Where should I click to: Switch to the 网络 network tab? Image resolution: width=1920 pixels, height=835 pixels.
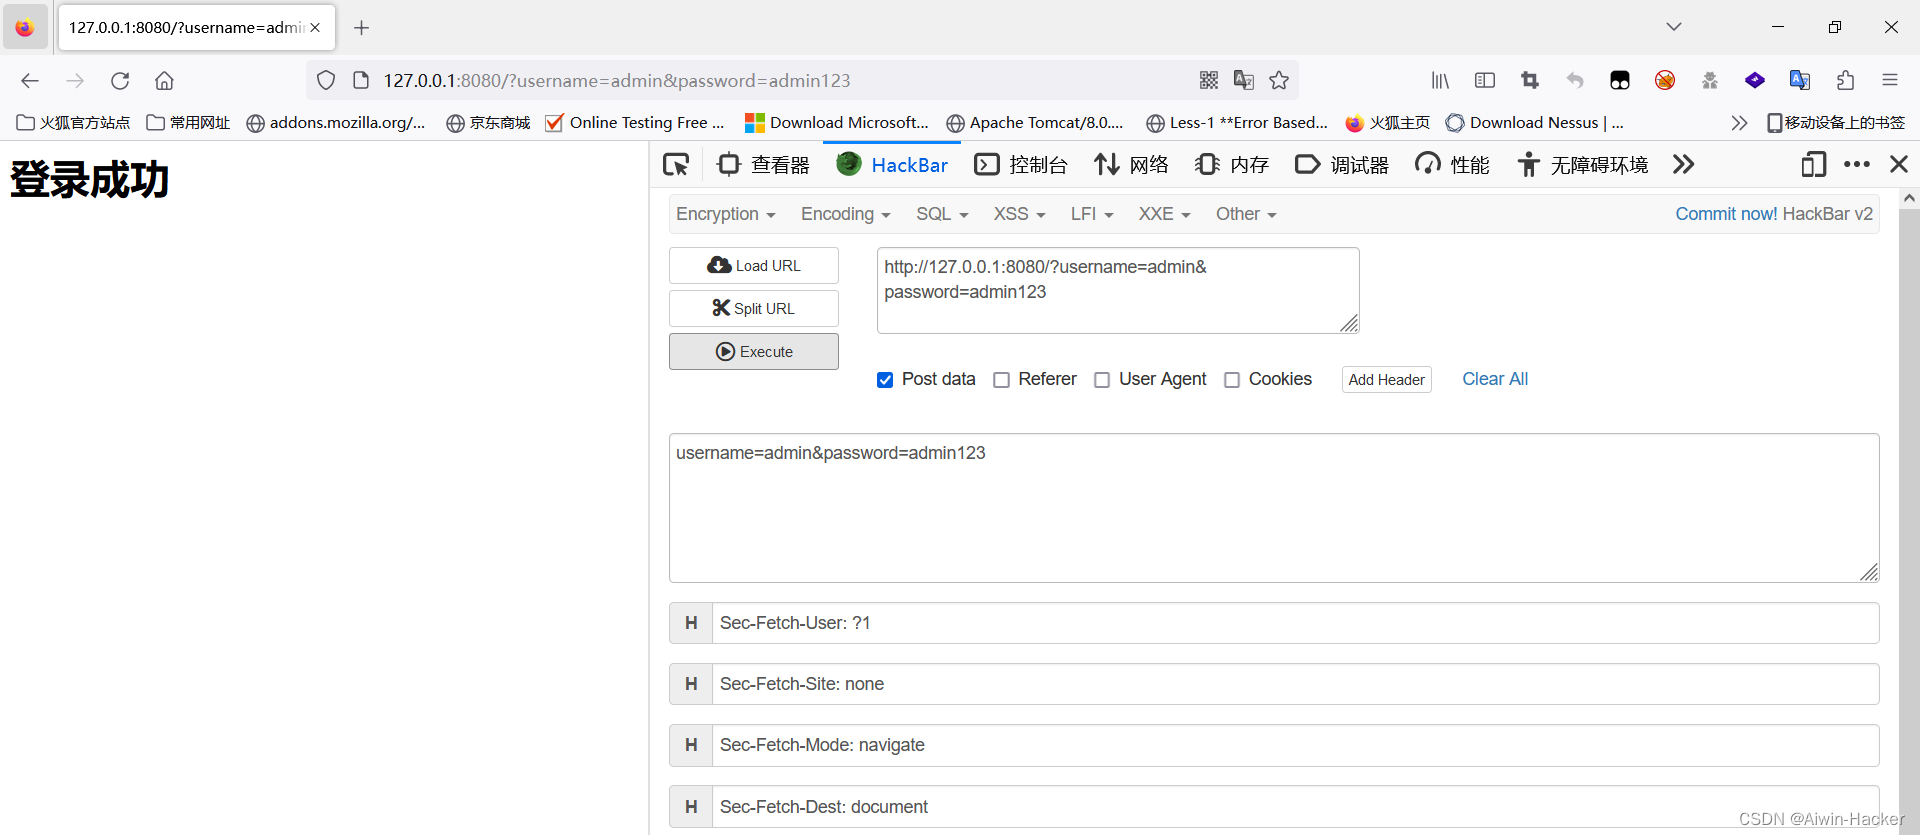pyautogui.click(x=1132, y=164)
